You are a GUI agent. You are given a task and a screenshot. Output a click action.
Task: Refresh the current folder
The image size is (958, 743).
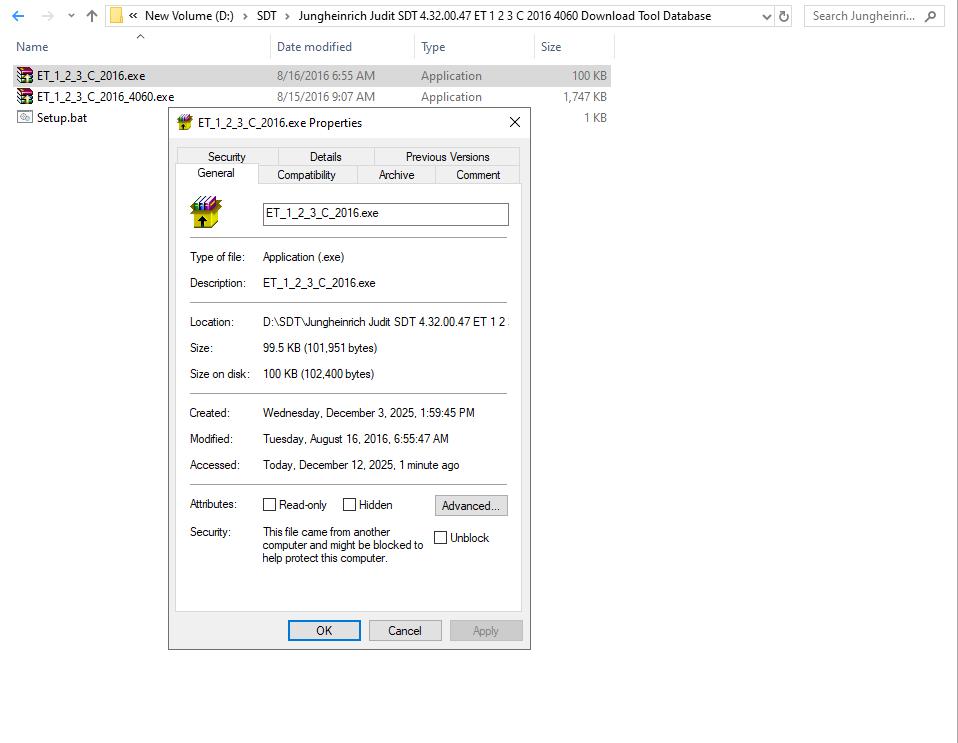pyautogui.click(x=784, y=16)
